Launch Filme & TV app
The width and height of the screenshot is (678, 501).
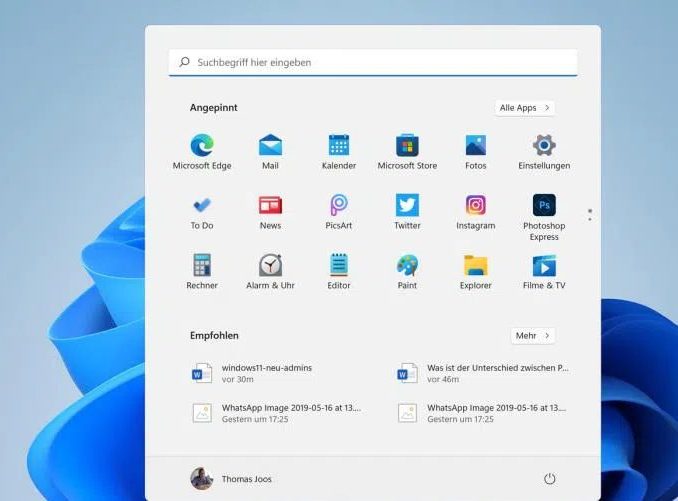pos(544,271)
